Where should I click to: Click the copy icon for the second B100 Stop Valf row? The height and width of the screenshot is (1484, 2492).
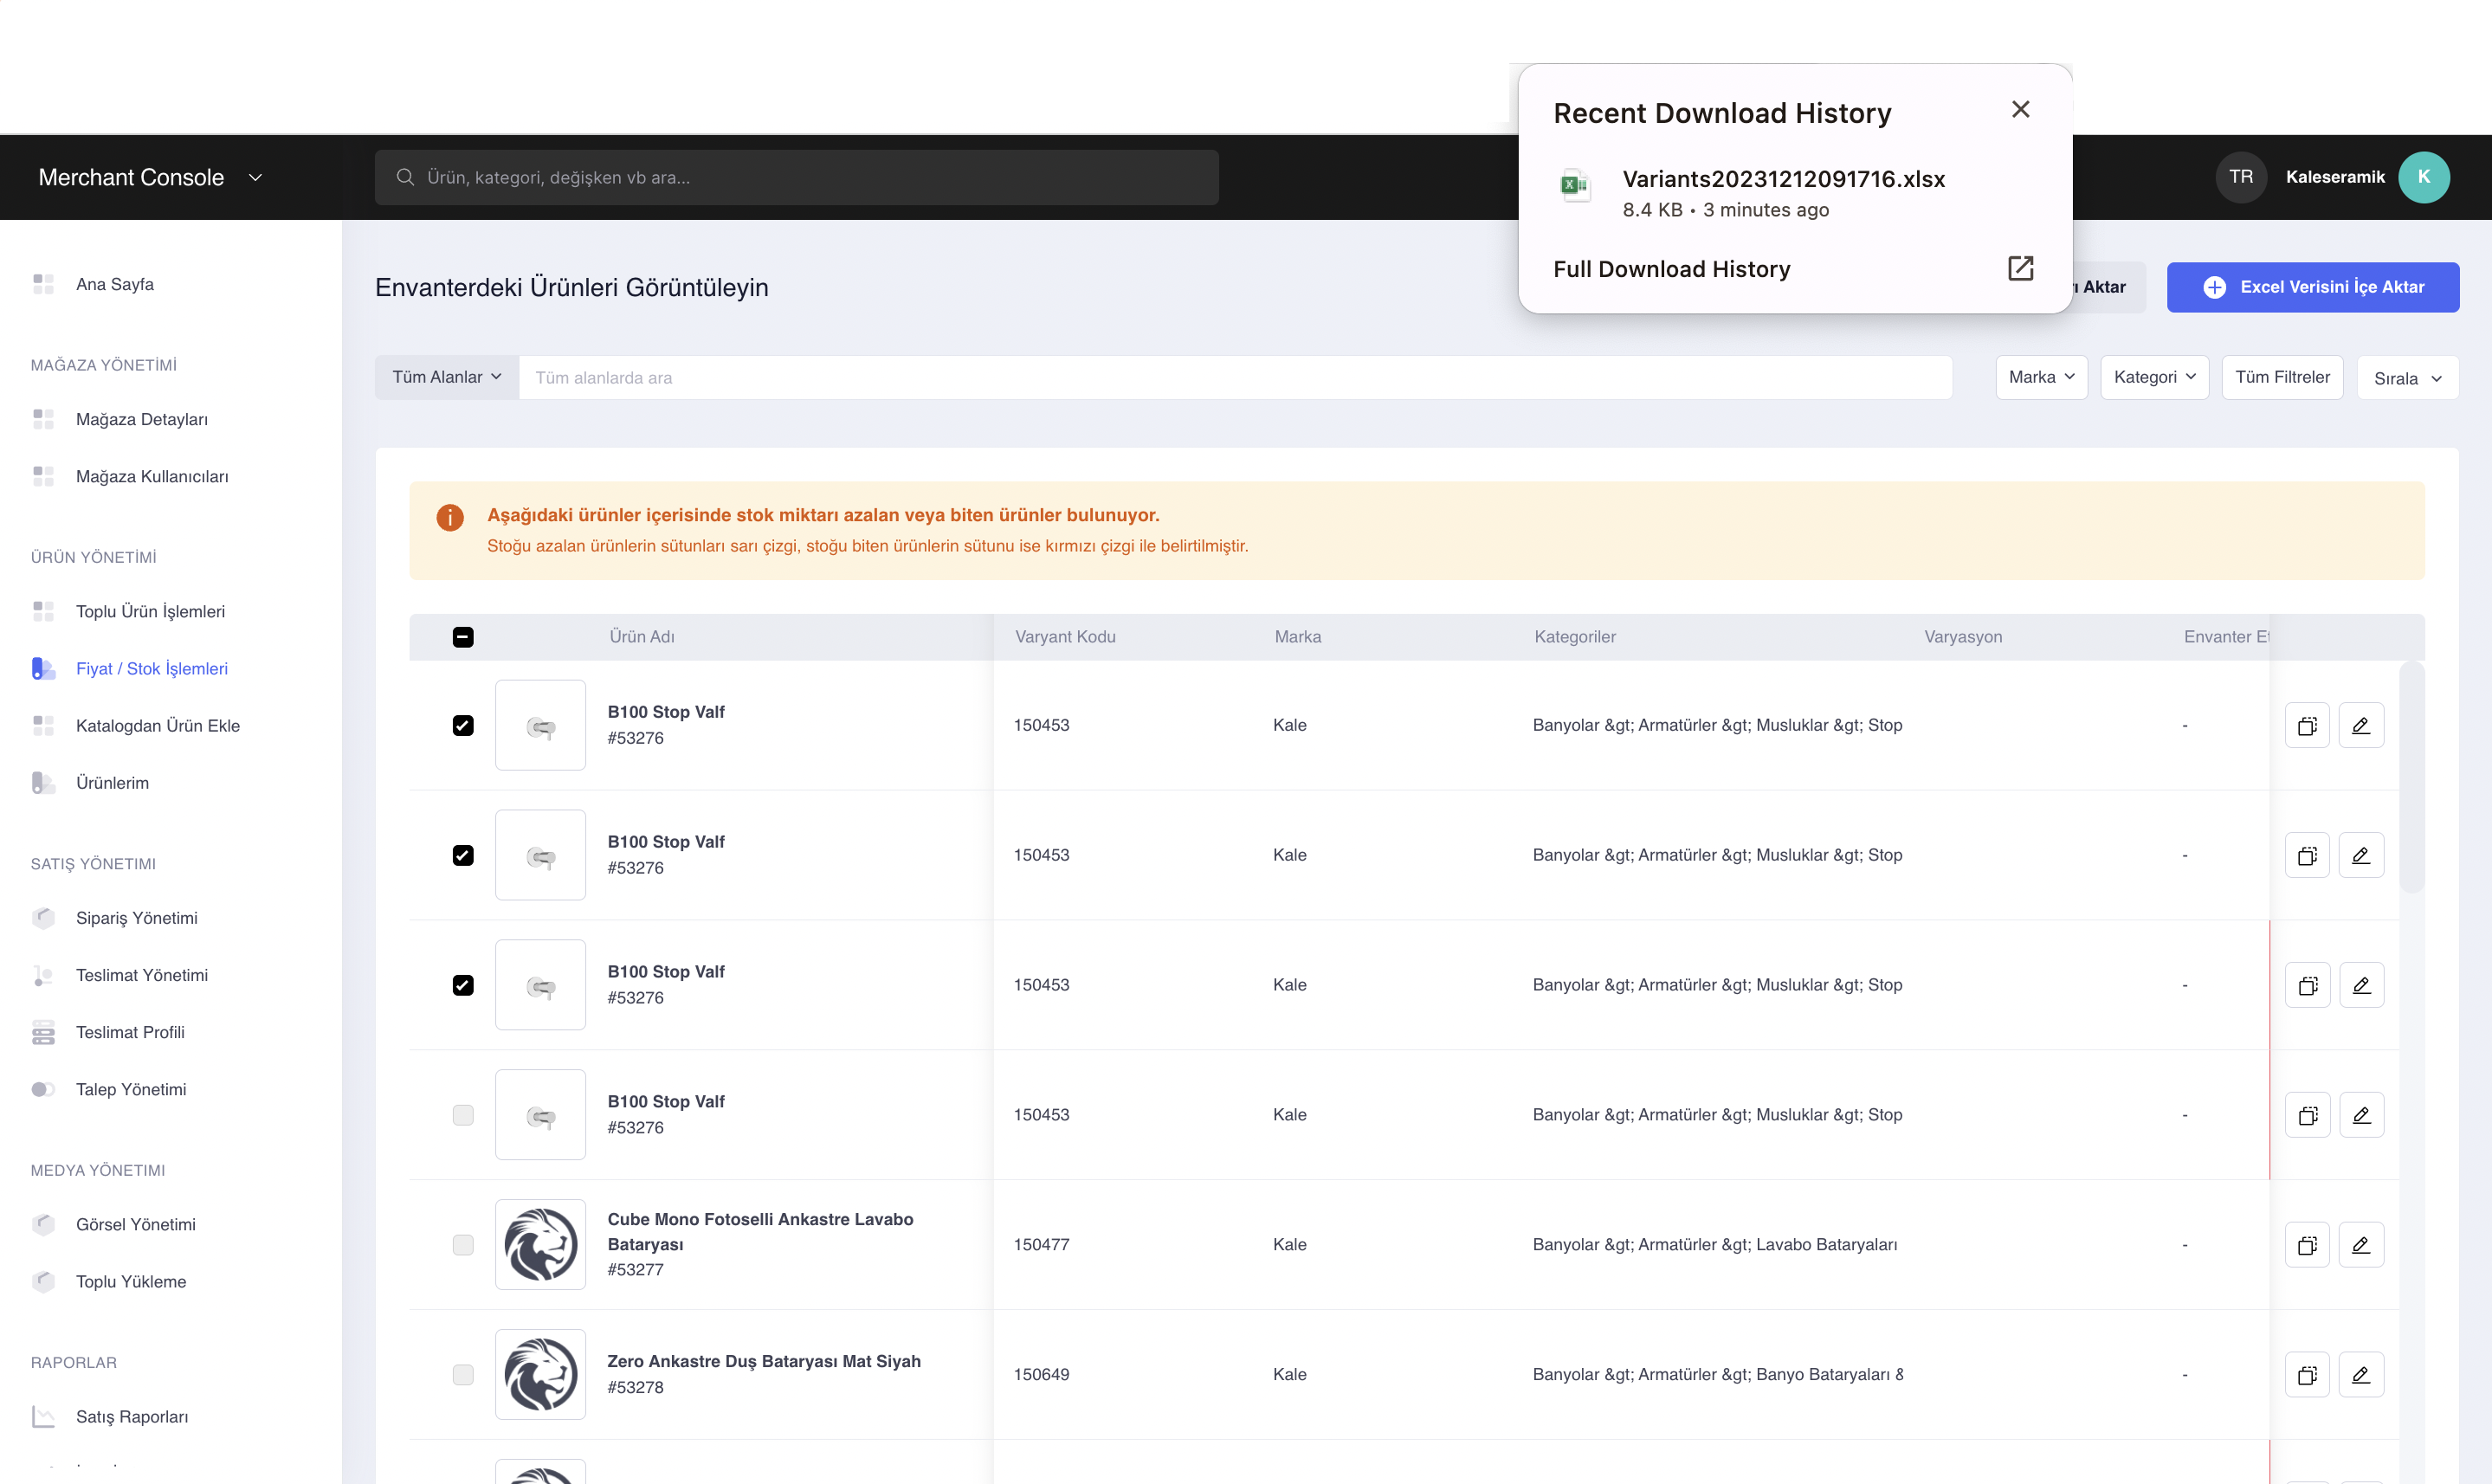pyautogui.click(x=2307, y=855)
